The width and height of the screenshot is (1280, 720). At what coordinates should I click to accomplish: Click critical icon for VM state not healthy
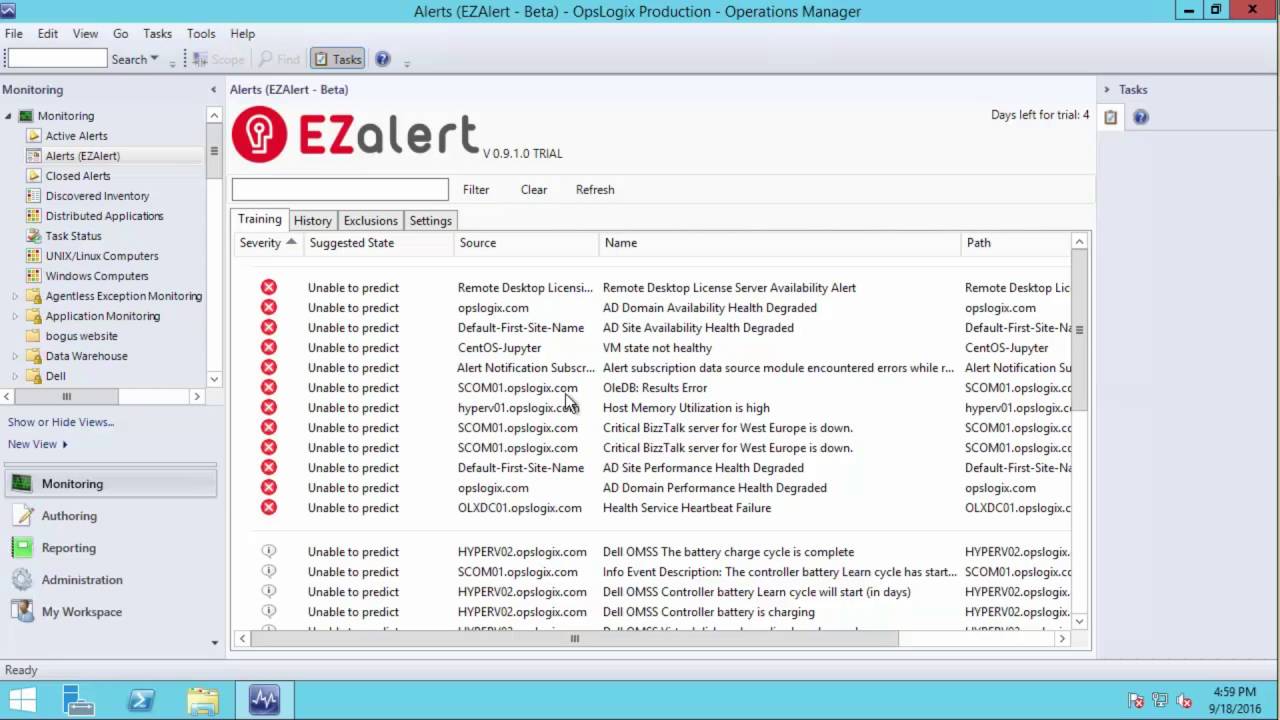point(269,347)
